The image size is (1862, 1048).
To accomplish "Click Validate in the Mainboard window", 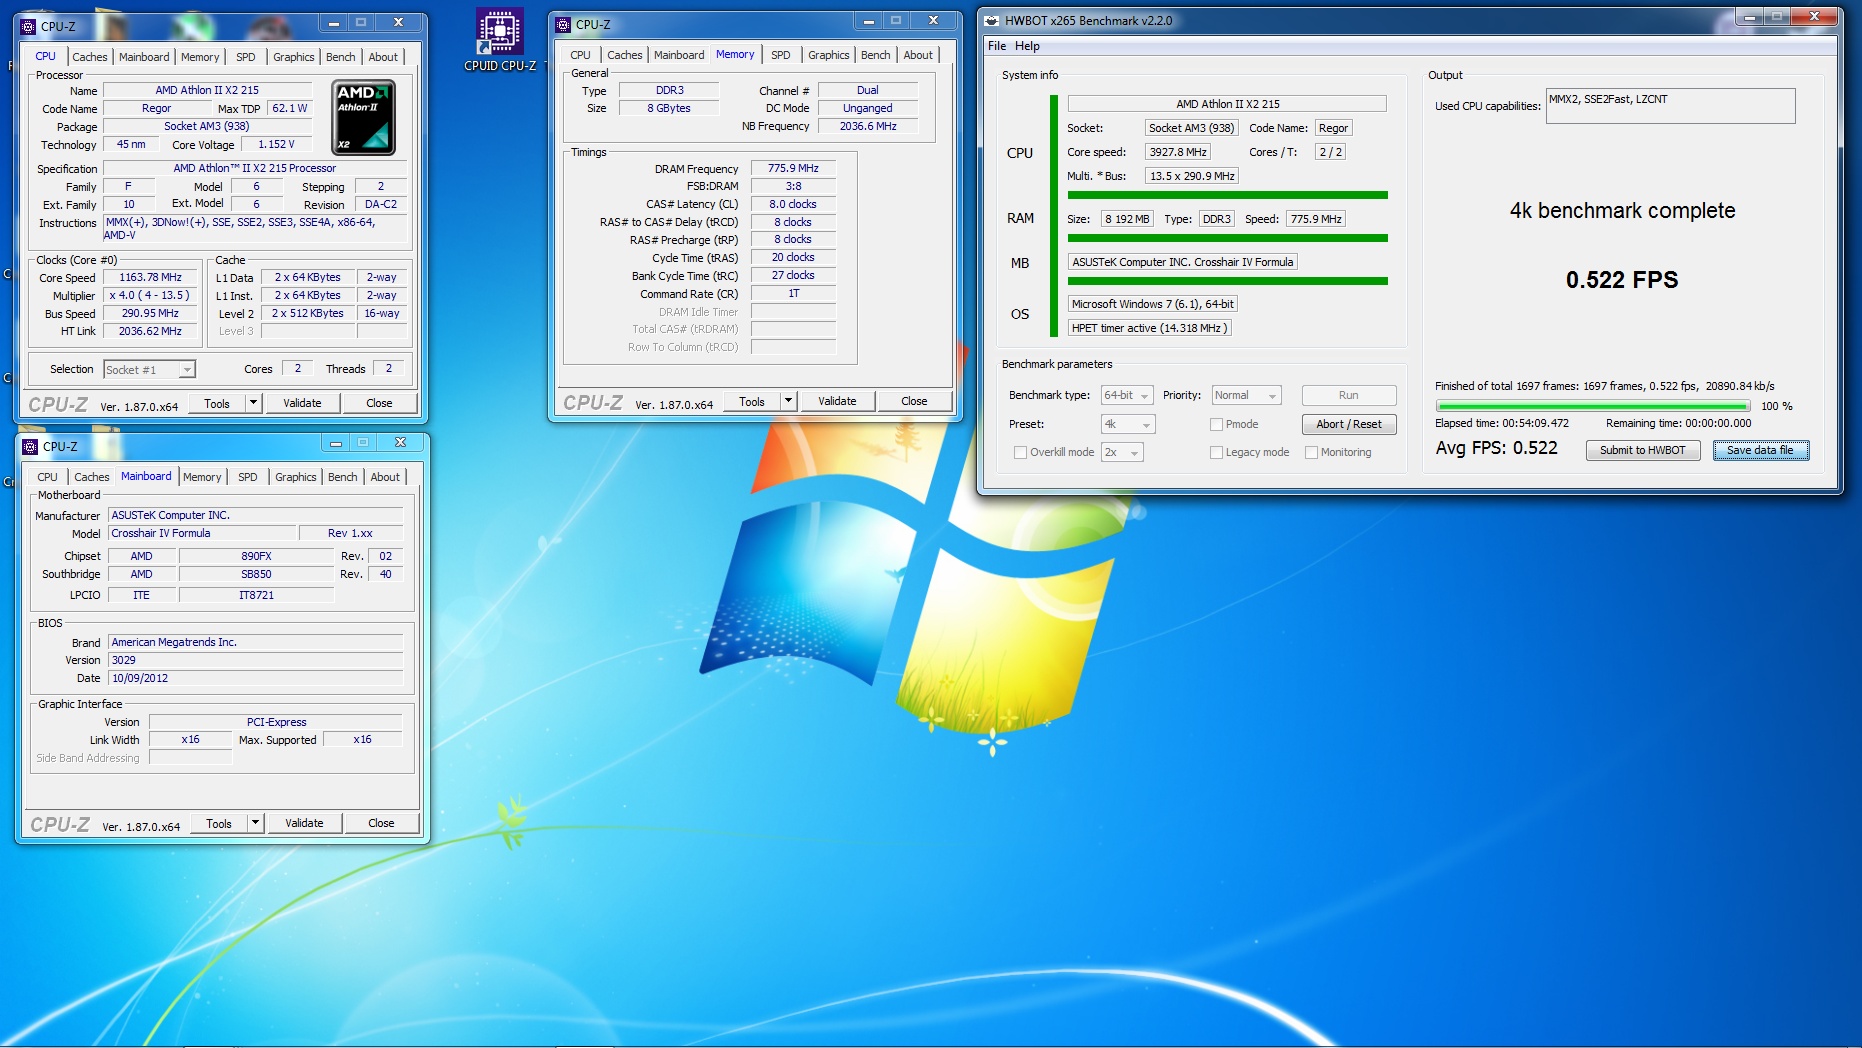I will tap(304, 823).
